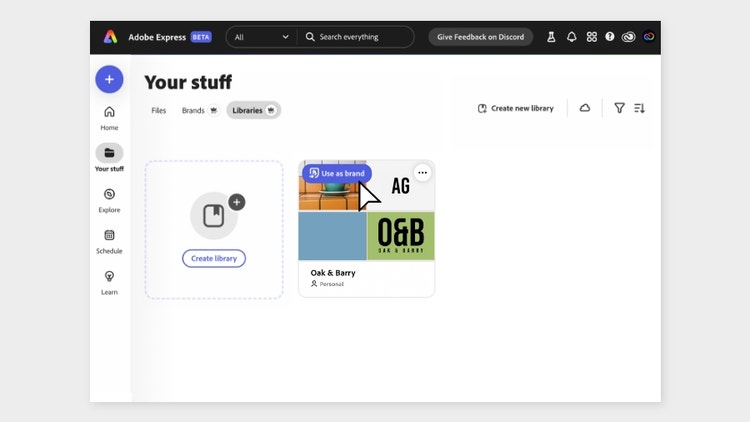Click the Create library button
Screen dimensions: 750x422
coord(214,258)
